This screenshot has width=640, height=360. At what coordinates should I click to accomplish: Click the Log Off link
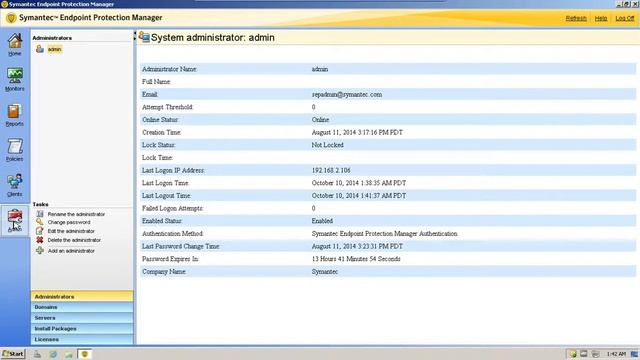624,18
